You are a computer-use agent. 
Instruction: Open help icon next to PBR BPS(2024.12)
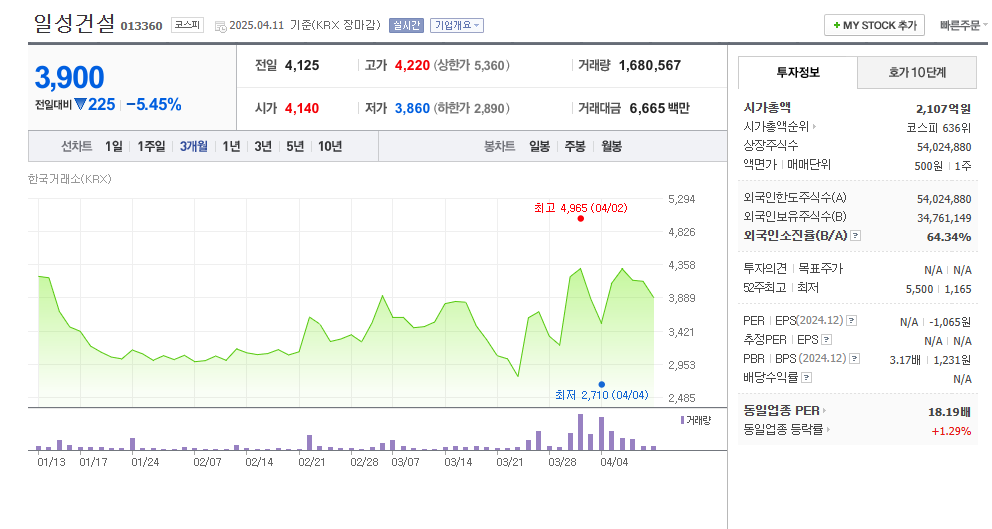coord(854,359)
